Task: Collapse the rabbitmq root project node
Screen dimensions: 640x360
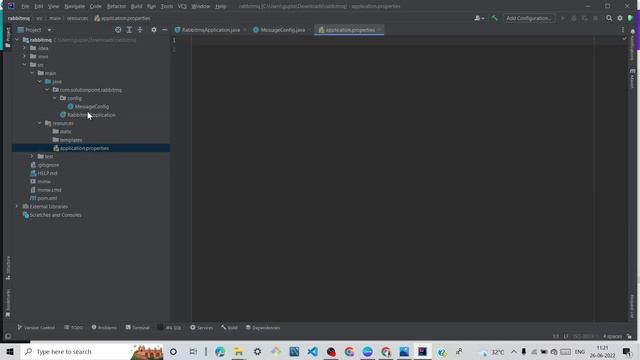Action: (17, 40)
